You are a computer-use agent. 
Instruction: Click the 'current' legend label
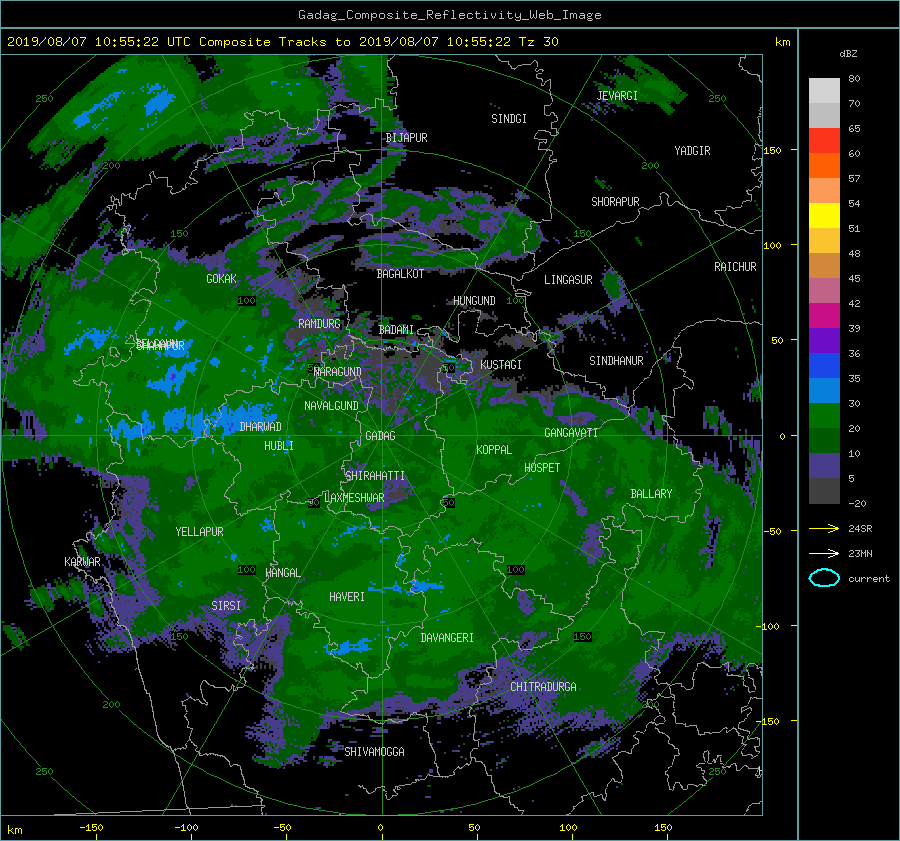click(869, 579)
